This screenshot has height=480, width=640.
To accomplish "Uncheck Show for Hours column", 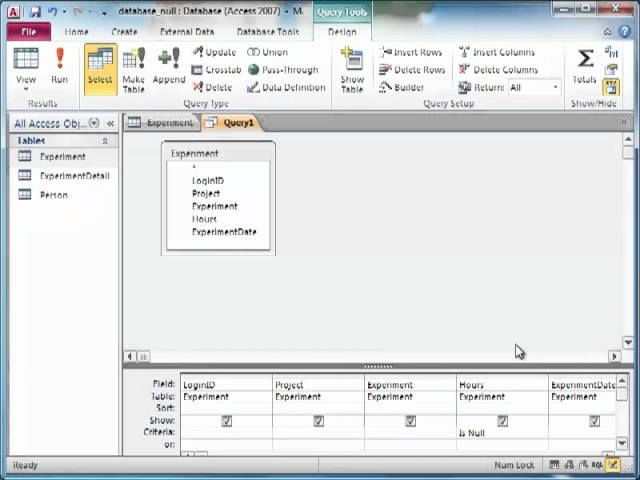I will tap(503, 421).
